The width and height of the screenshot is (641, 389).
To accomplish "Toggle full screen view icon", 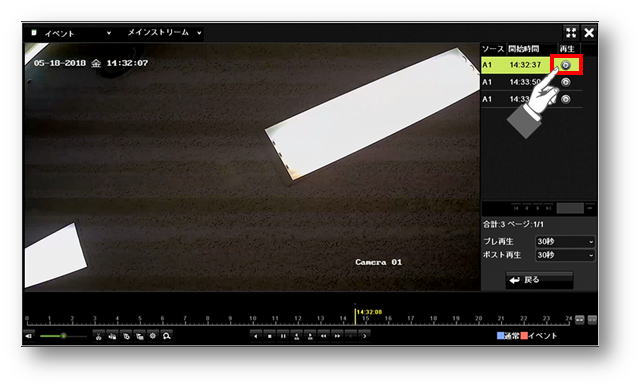I will pos(571,33).
